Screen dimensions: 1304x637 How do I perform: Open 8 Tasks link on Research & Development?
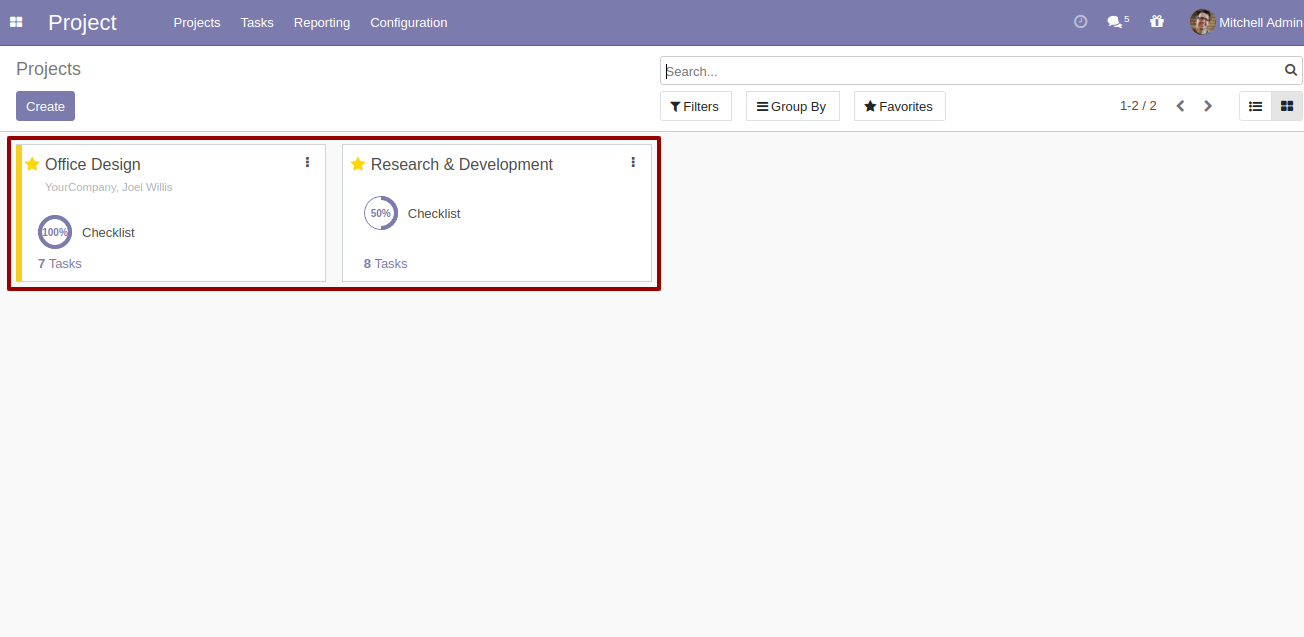pyautogui.click(x=386, y=264)
